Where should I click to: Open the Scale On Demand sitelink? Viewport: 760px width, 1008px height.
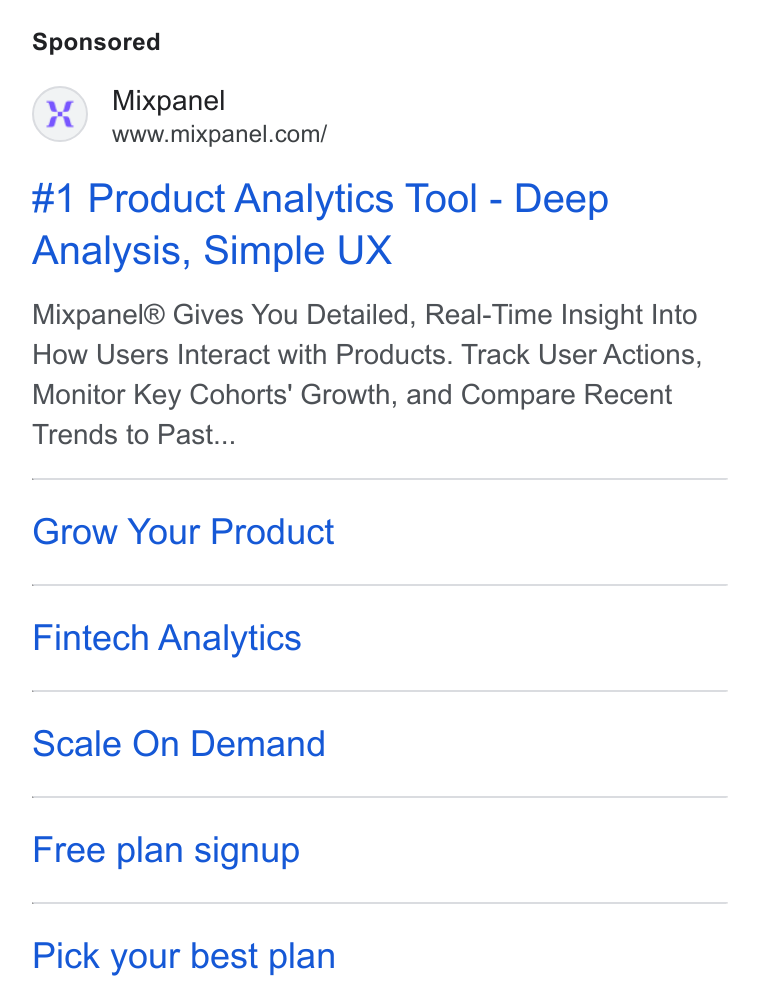click(179, 744)
